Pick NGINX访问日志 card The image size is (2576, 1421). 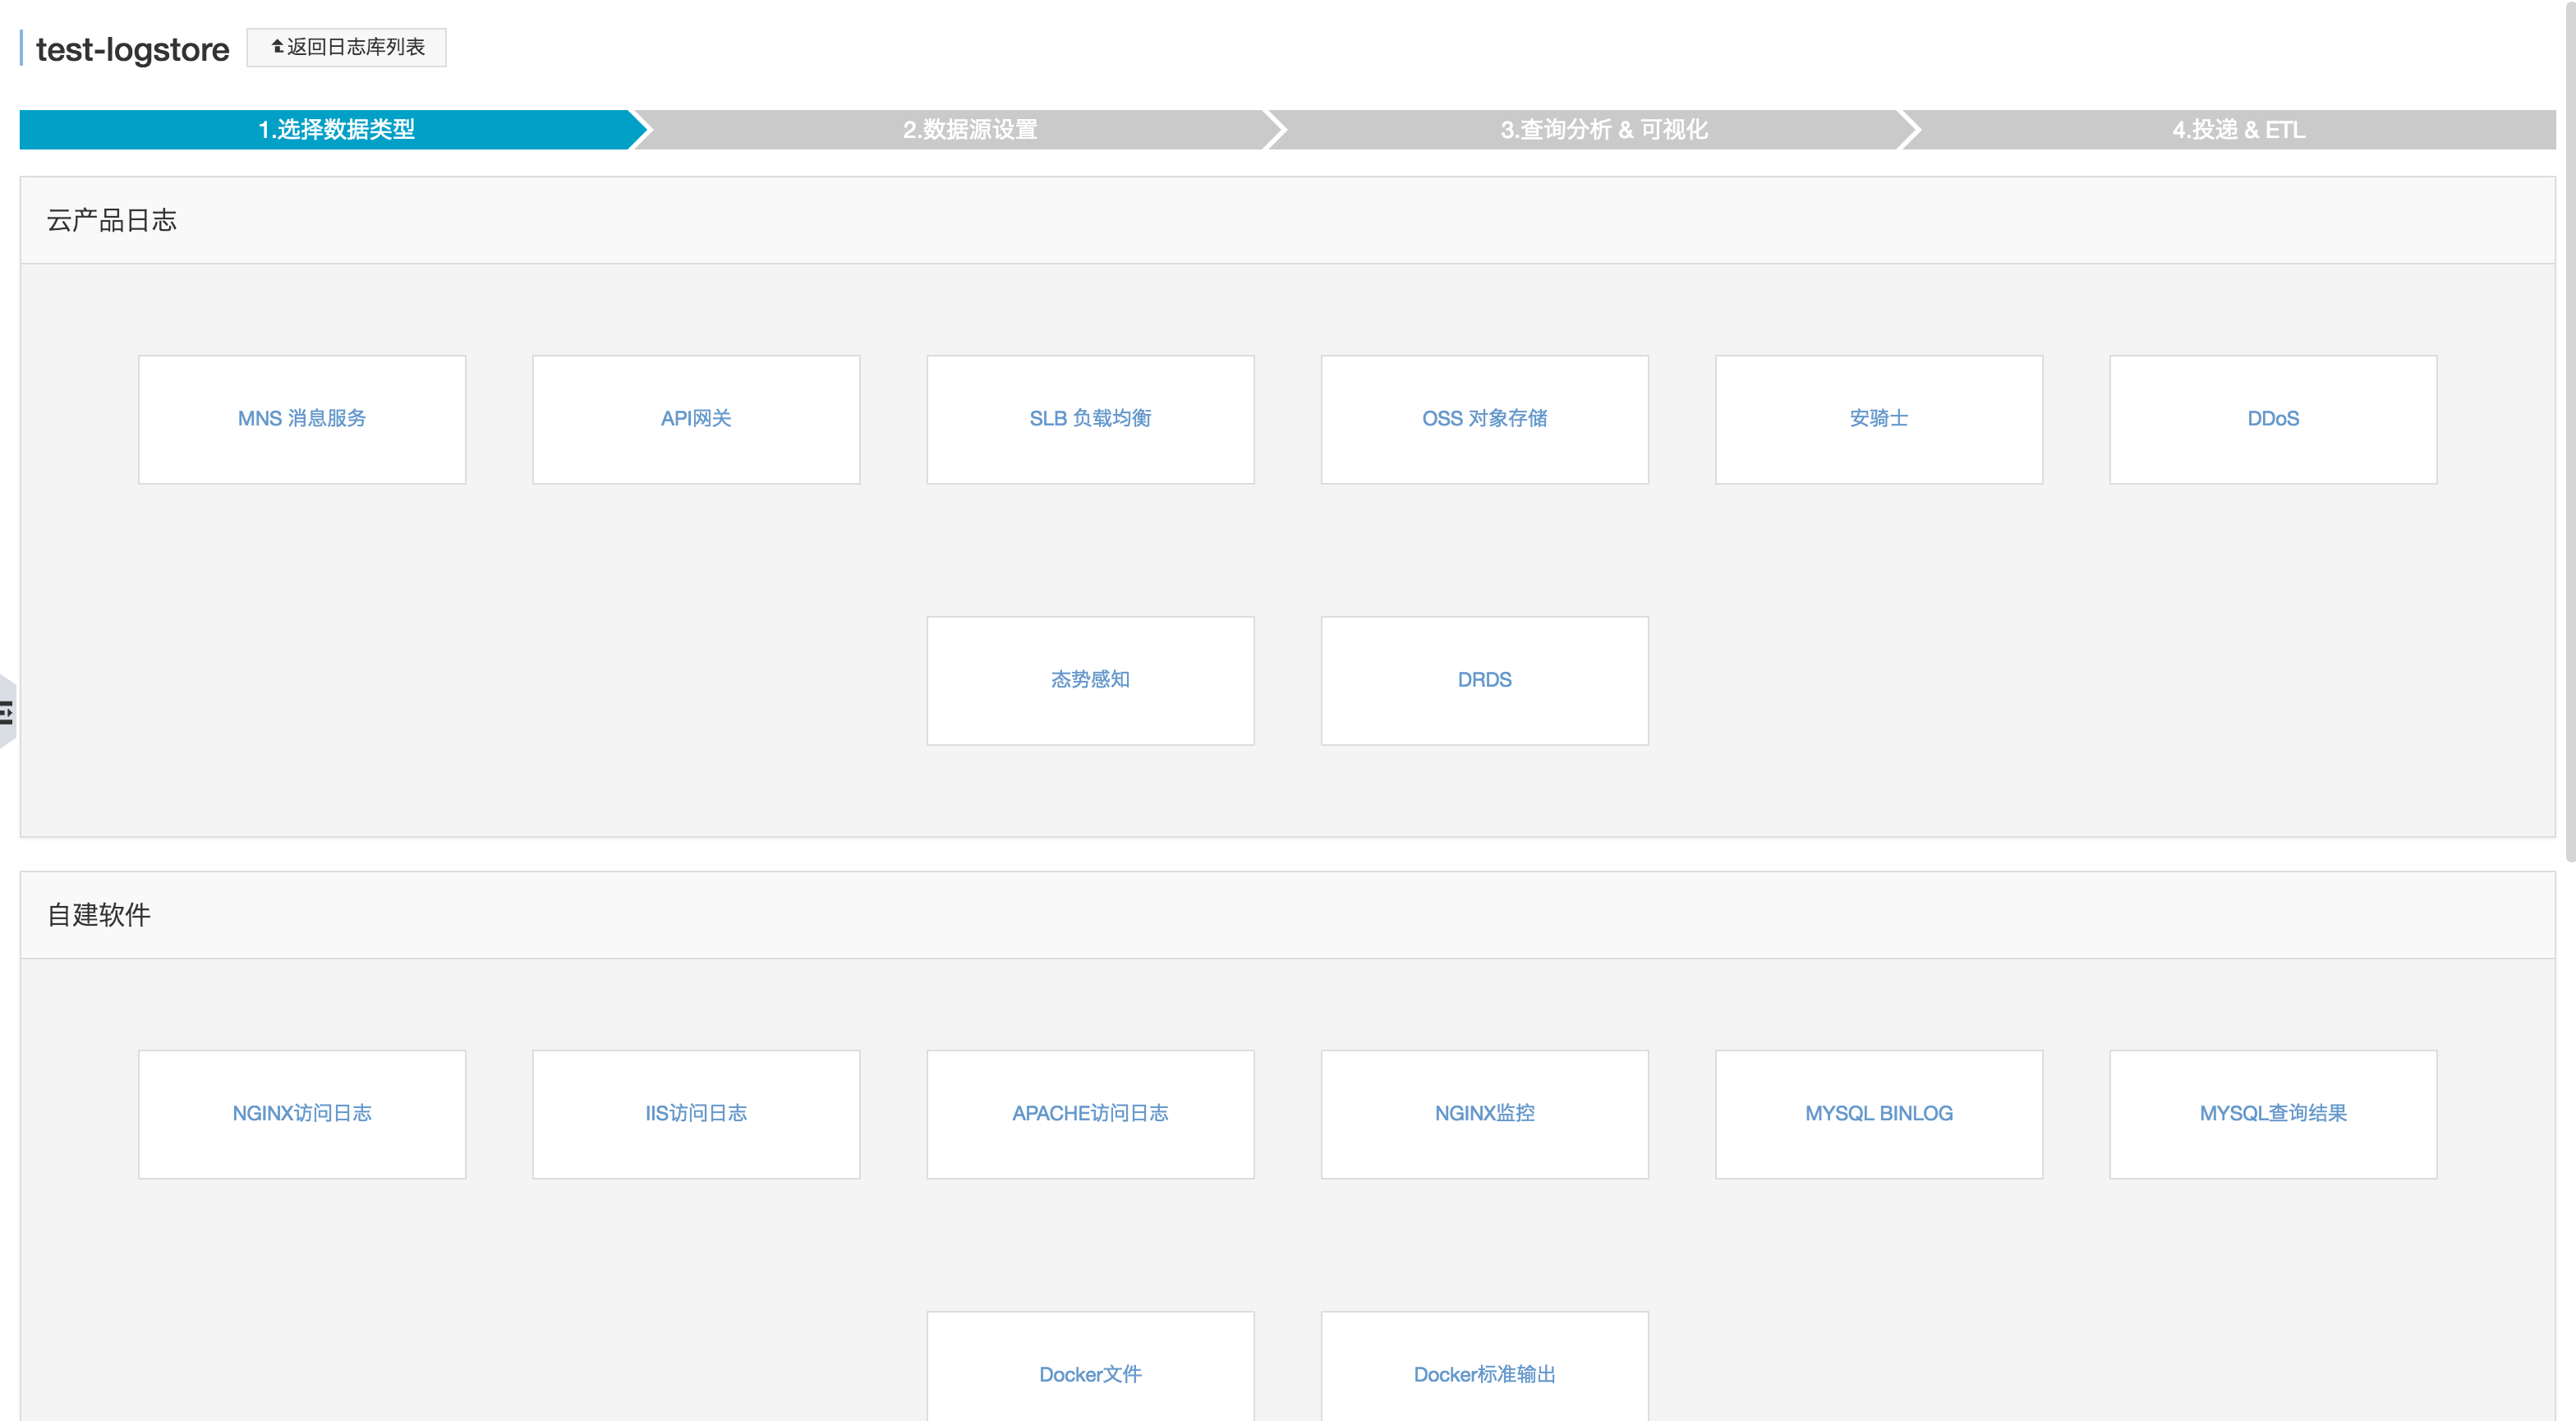tap(302, 1114)
